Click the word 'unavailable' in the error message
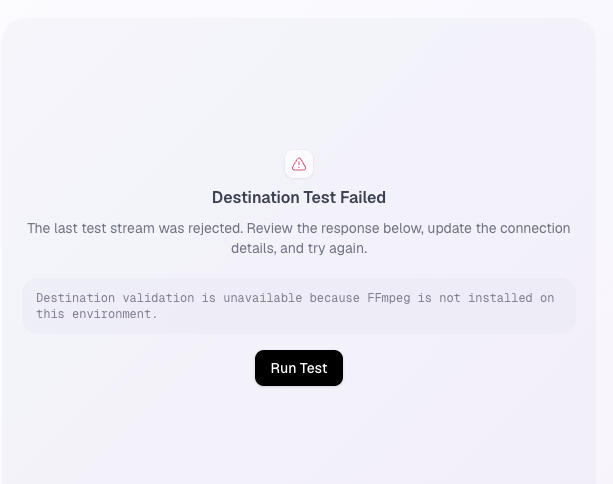The height and width of the screenshot is (484, 613). [262, 298]
